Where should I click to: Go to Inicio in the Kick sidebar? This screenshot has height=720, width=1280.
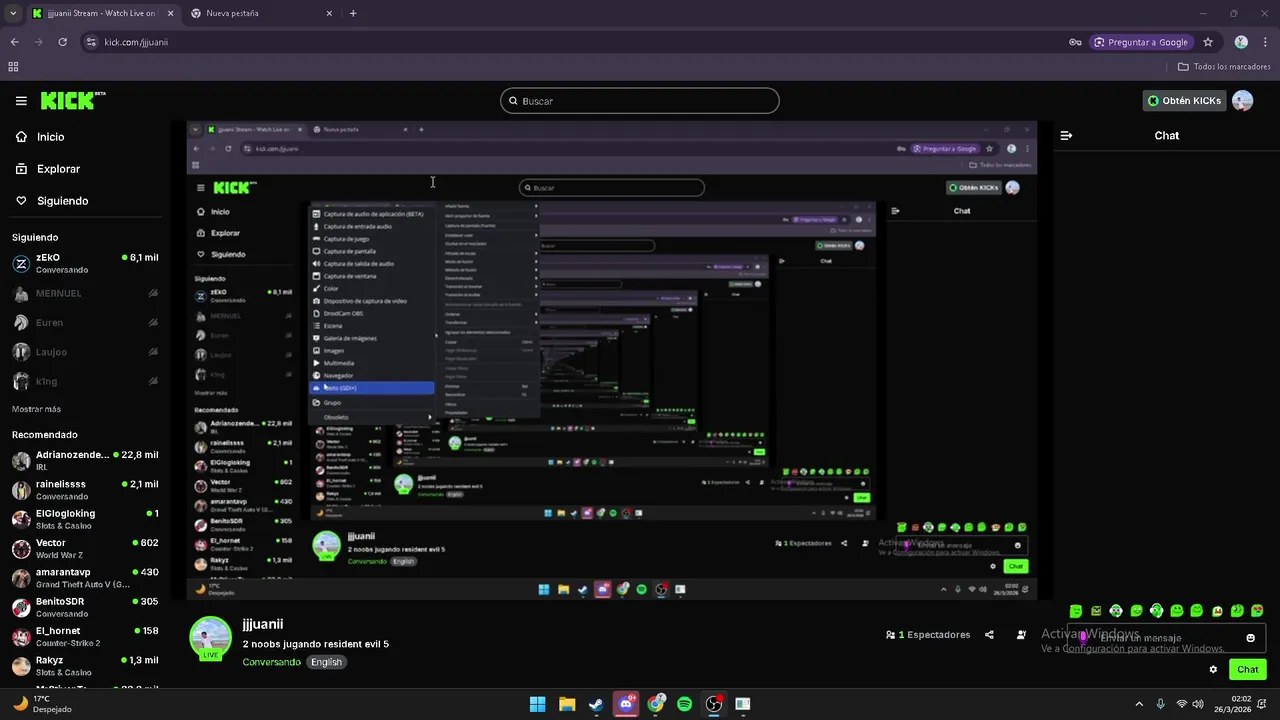pos(50,137)
